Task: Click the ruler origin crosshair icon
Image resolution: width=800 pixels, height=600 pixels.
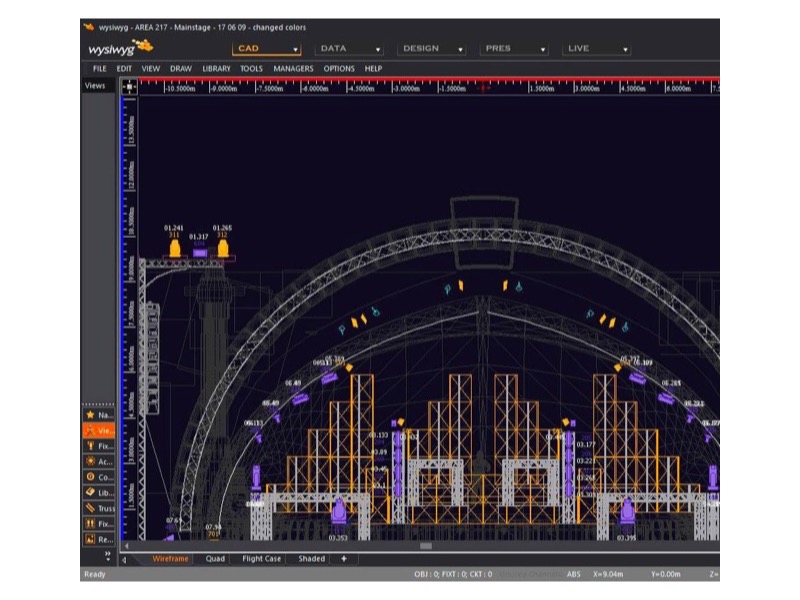Action: pos(128,87)
